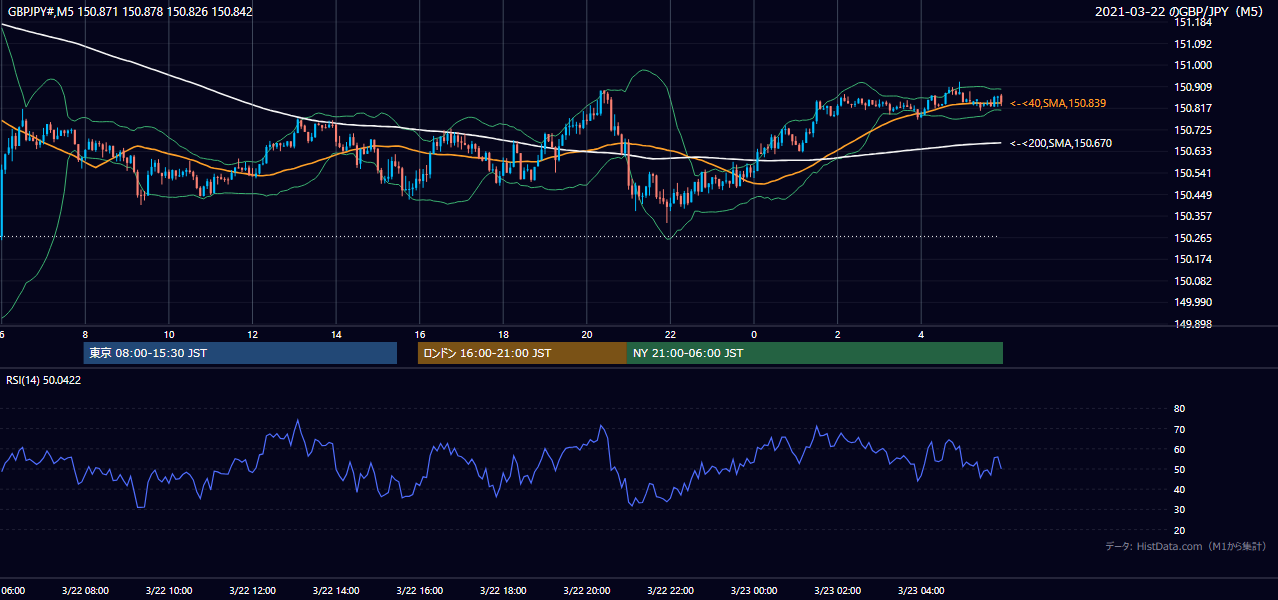Click the 149.898 price axis label
Screen dimensions: 1278x600
click(x=1193, y=324)
